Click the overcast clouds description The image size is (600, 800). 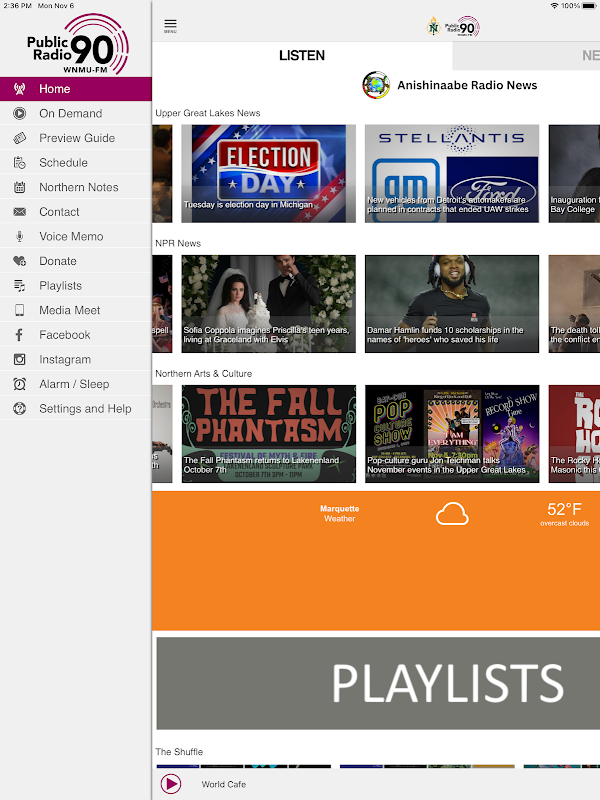(564, 523)
